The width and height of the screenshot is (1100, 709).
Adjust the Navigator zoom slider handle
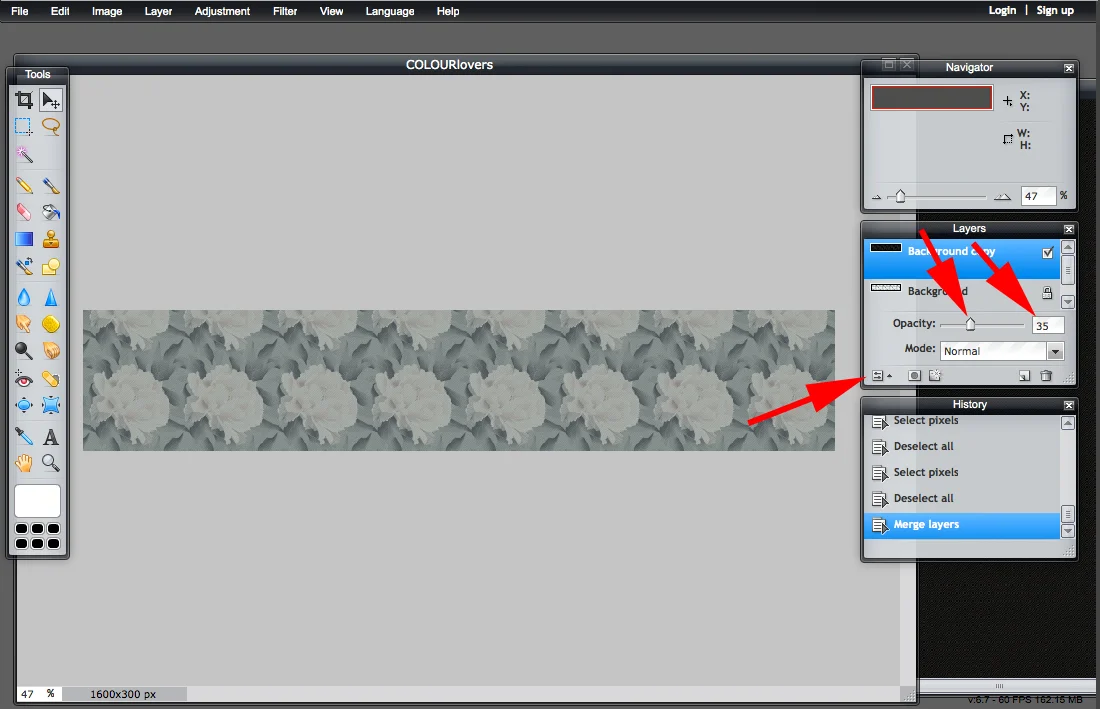click(x=900, y=196)
